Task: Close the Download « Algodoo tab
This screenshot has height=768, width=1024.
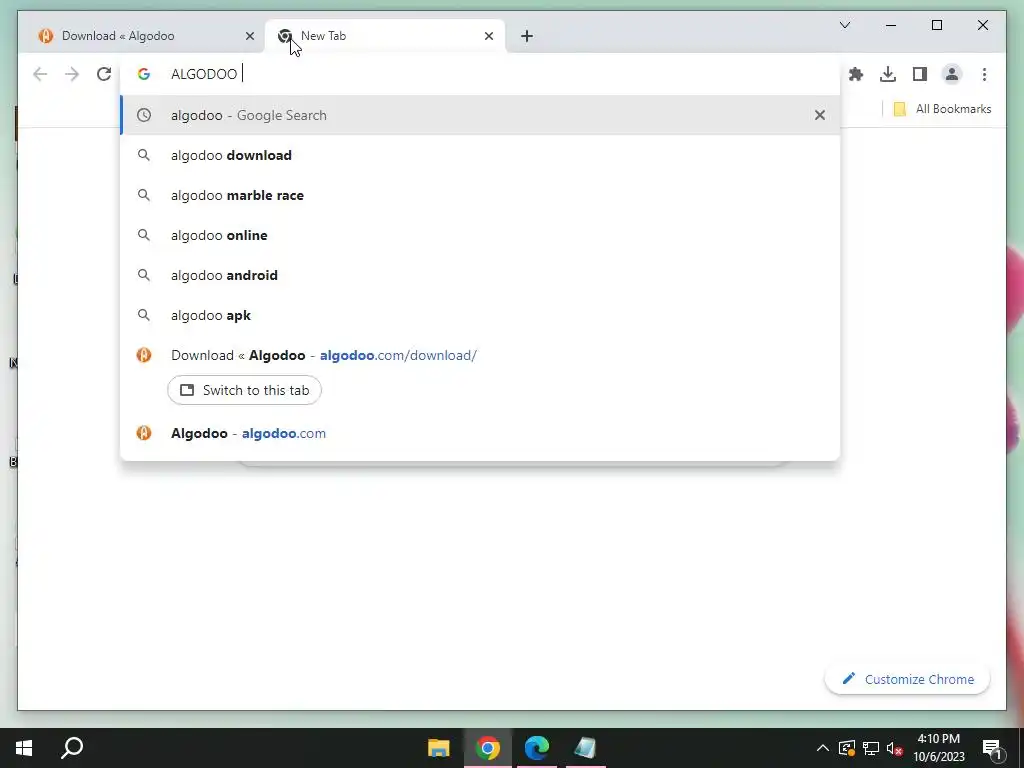Action: coord(249,36)
